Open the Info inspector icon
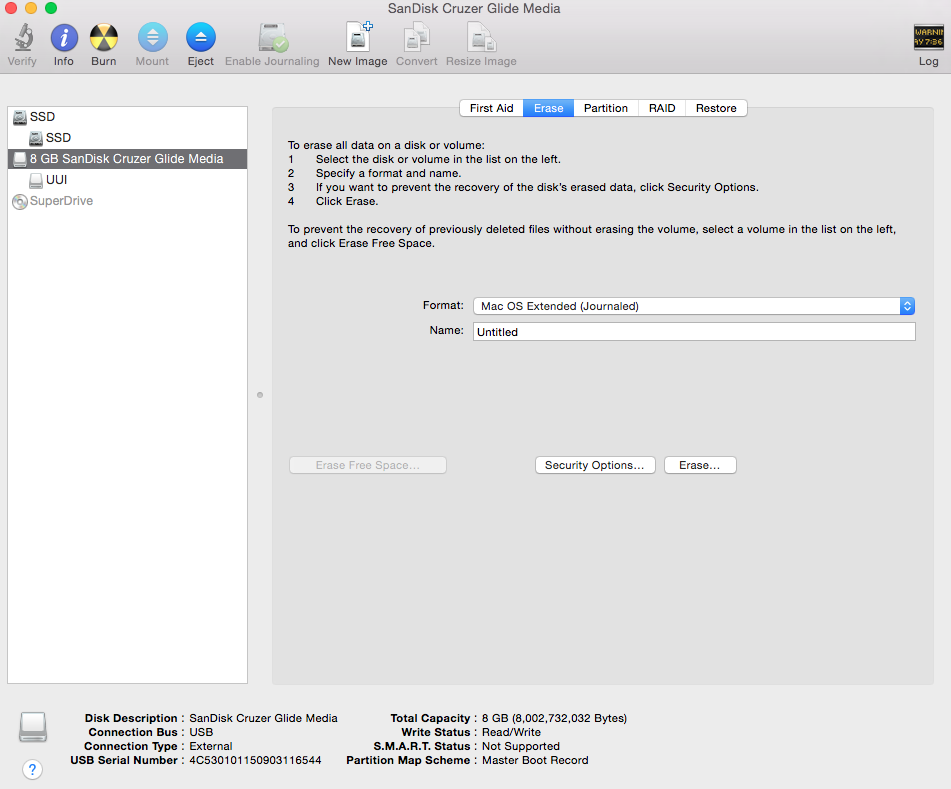Screen dimensions: 951x789 (64, 38)
